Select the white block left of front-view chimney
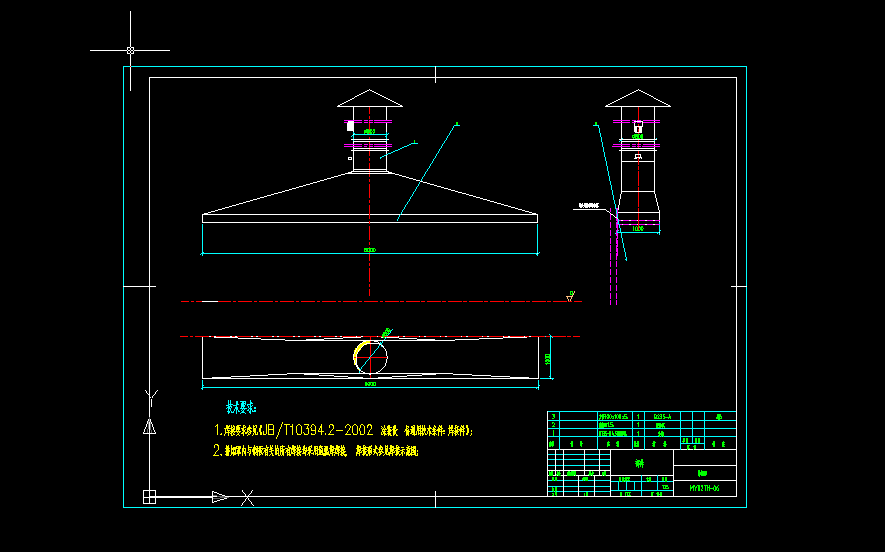The image size is (885, 552). tap(351, 126)
